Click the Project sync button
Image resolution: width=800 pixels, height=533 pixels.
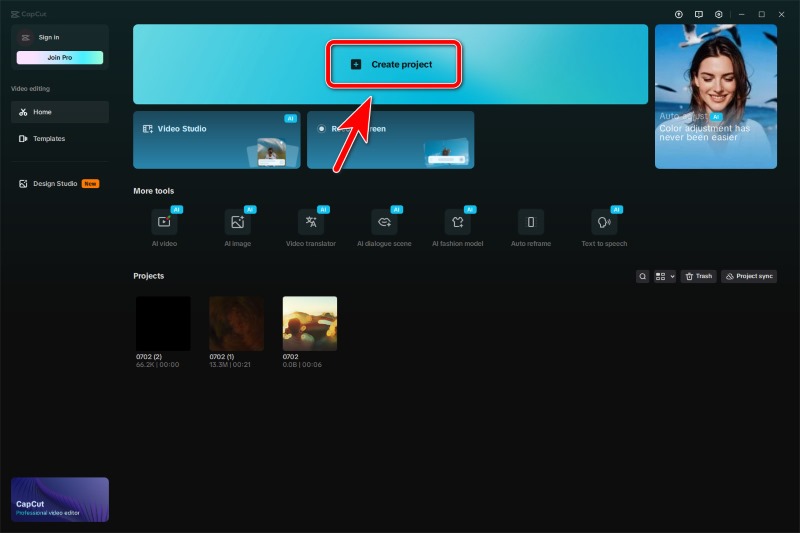(749, 276)
